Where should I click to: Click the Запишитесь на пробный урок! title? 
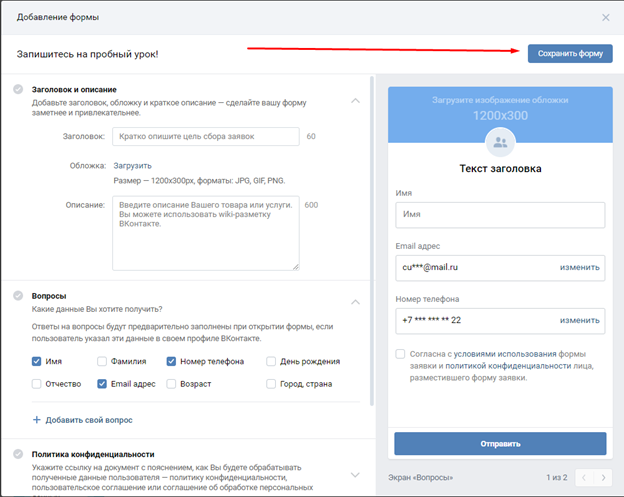pyautogui.click(x=88, y=54)
